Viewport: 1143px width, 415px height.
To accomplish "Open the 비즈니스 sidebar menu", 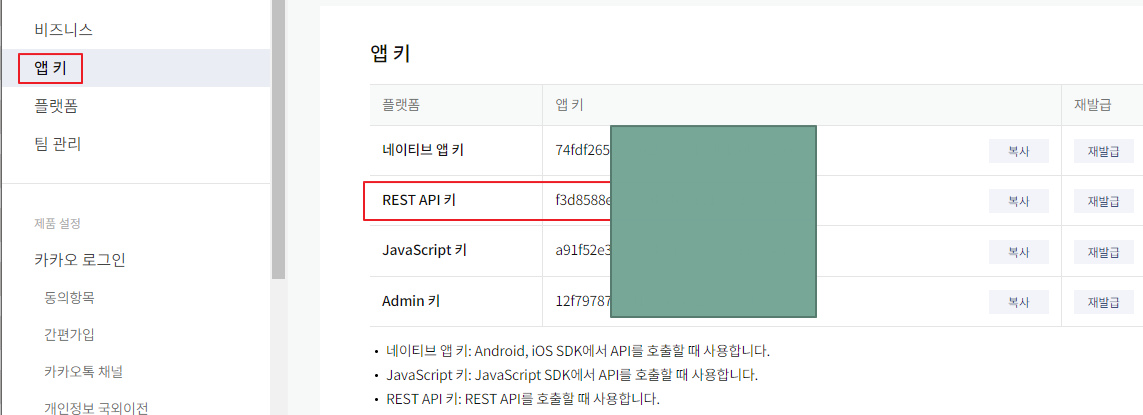I will pyautogui.click(x=63, y=30).
